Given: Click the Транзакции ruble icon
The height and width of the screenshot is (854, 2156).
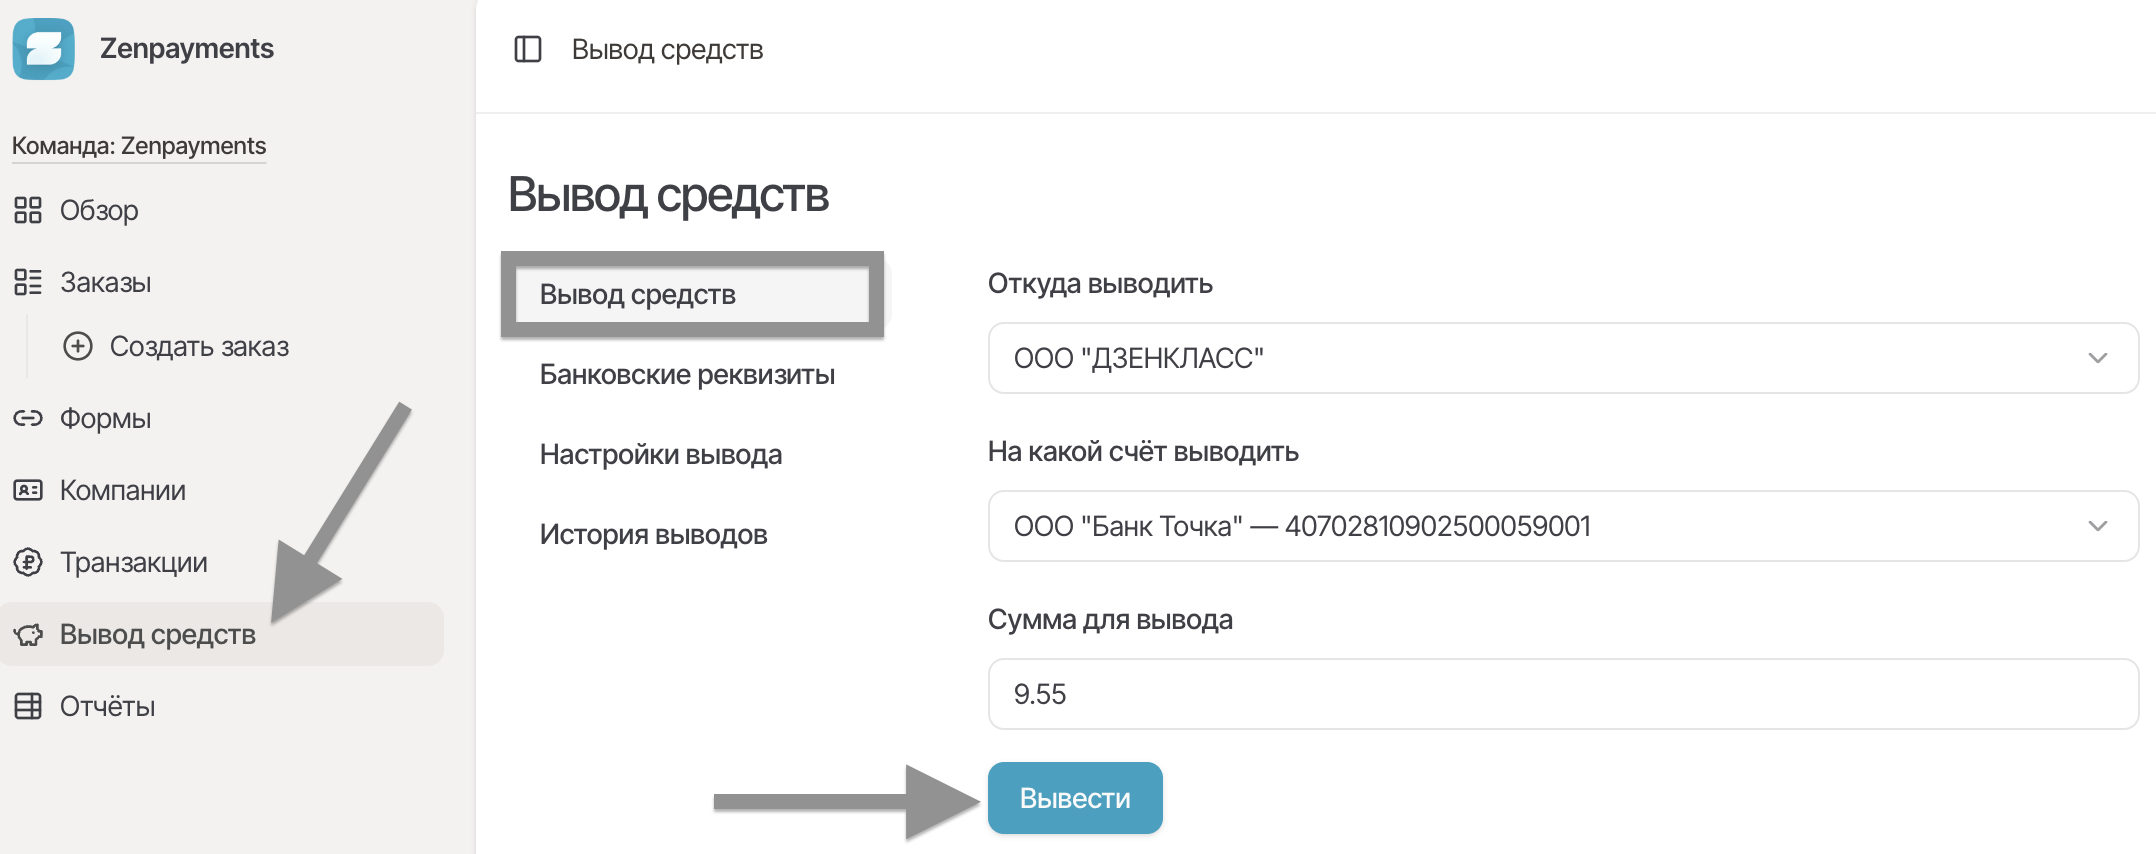Looking at the screenshot, I should point(28,562).
